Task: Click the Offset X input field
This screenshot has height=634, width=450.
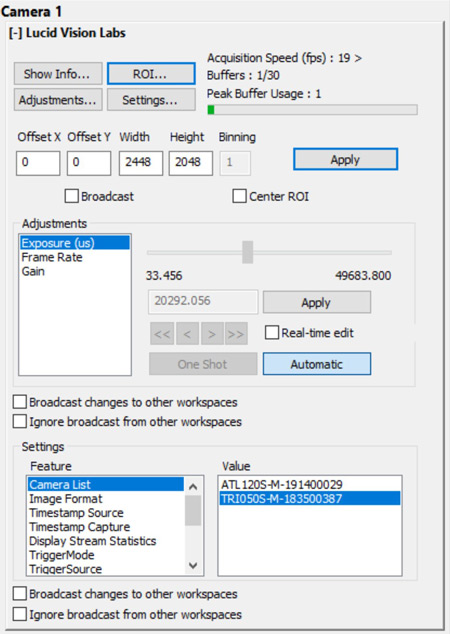Action: [x=38, y=163]
